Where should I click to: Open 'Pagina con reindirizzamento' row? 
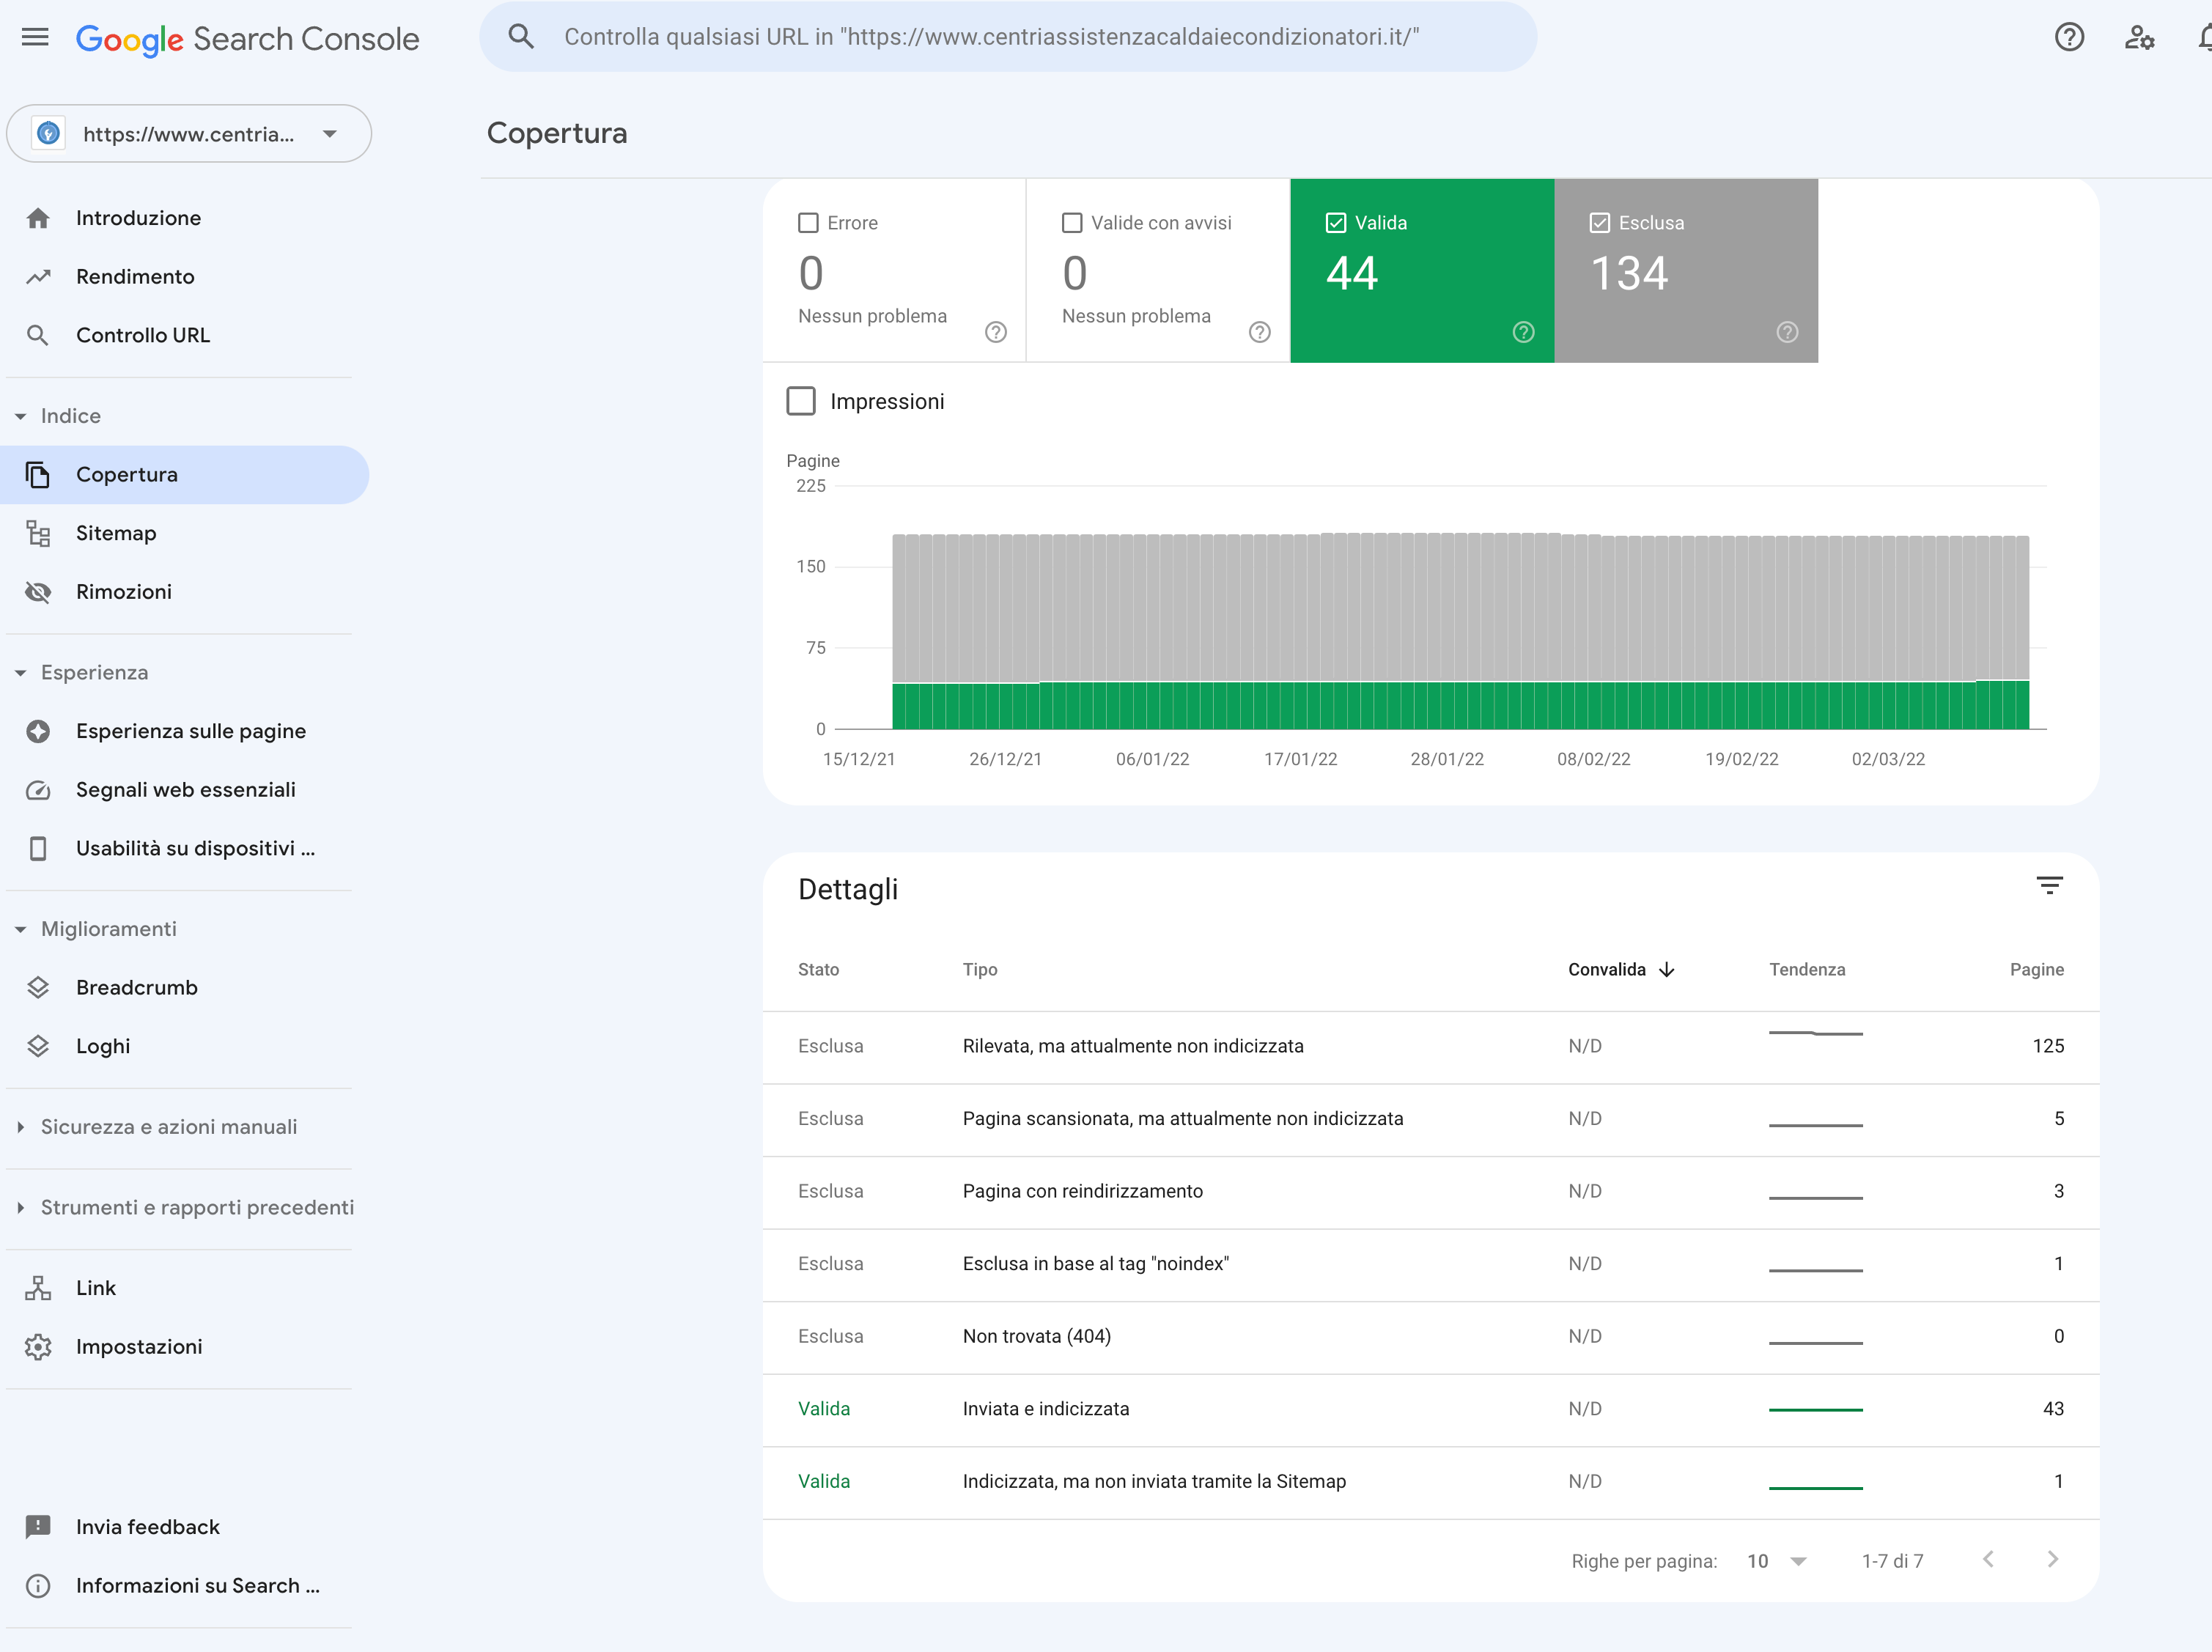(x=1431, y=1191)
